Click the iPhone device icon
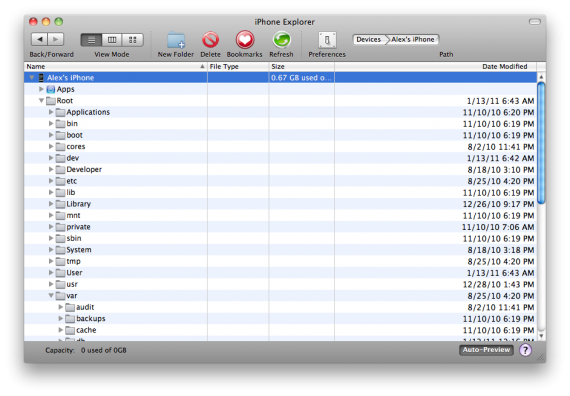The height and width of the screenshot is (396, 570). [41, 77]
